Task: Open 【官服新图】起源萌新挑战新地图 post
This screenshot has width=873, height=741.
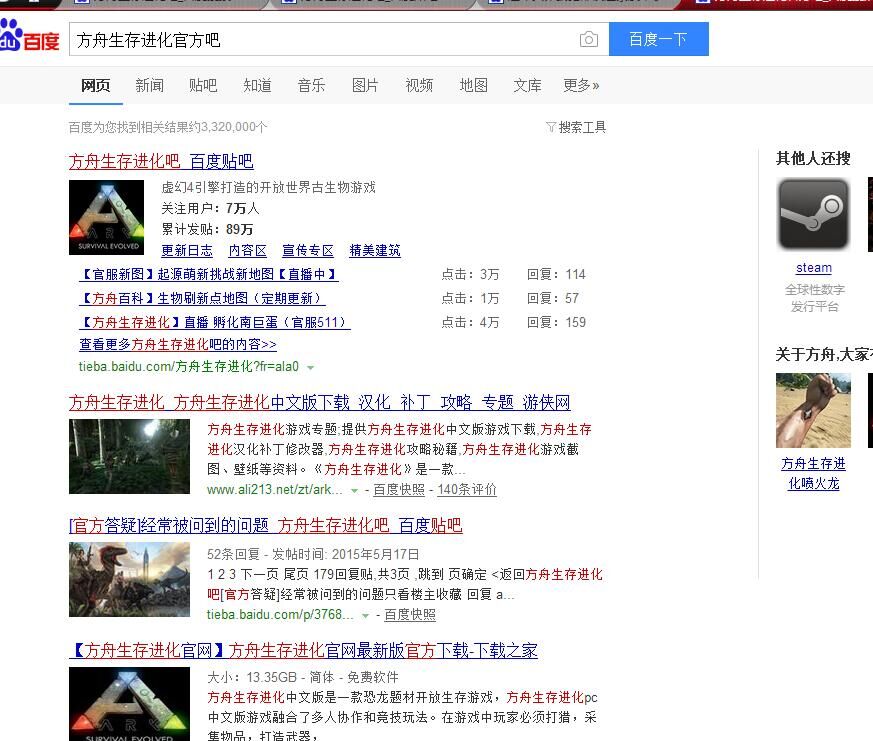Action: point(209,274)
